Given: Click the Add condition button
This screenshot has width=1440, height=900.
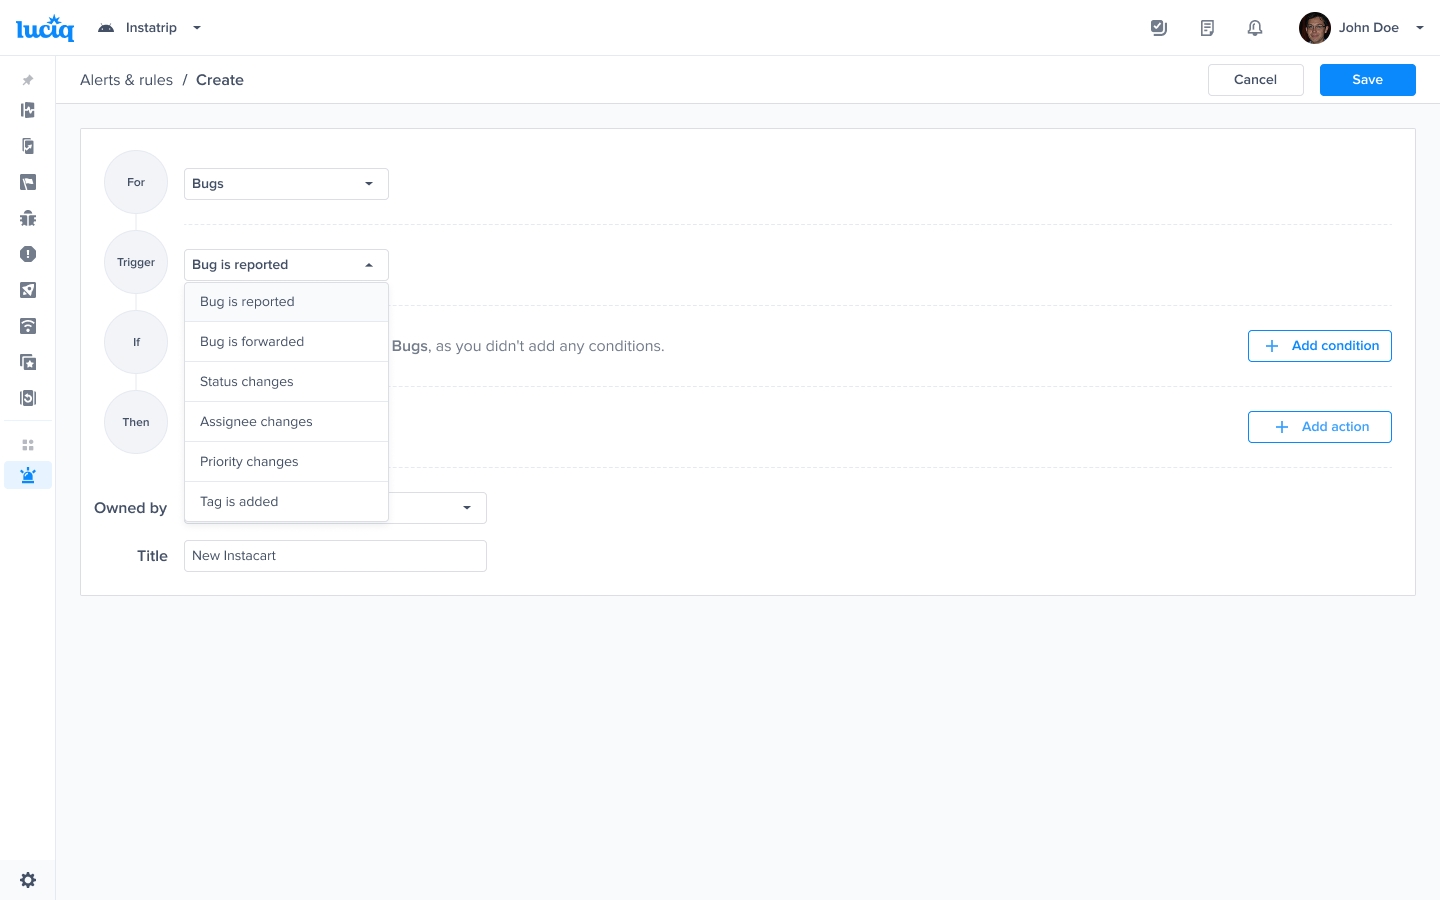Looking at the screenshot, I should pyautogui.click(x=1319, y=346).
